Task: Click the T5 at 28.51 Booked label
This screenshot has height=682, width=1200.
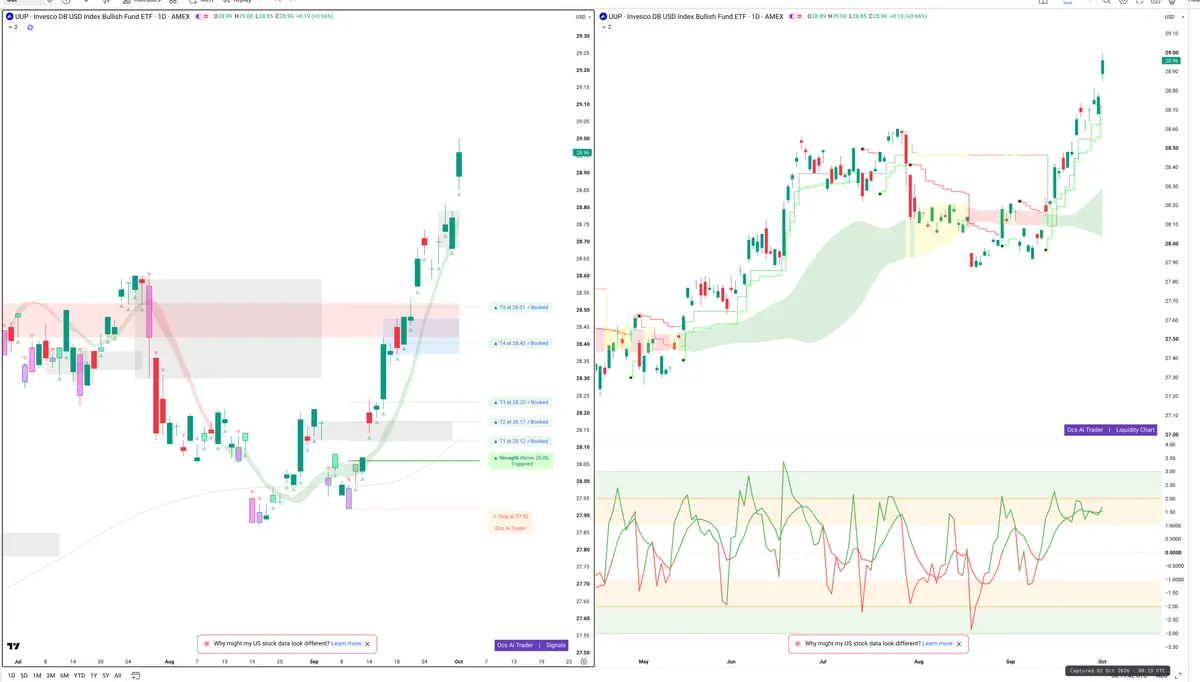Action: tap(521, 307)
